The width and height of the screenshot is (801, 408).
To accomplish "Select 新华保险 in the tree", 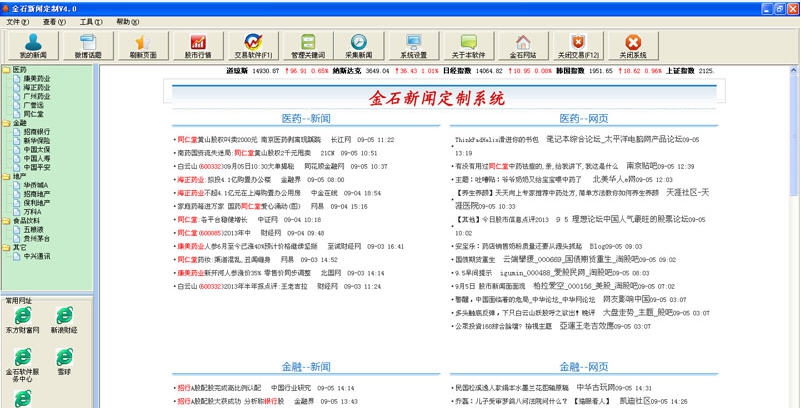I will [x=37, y=140].
